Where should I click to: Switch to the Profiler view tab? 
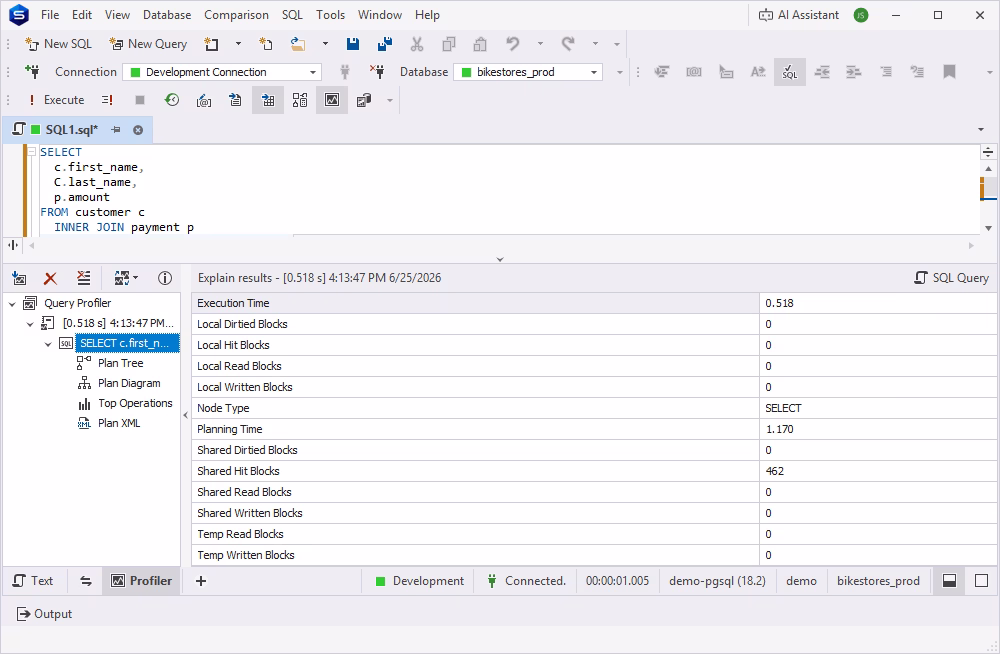pos(142,581)
